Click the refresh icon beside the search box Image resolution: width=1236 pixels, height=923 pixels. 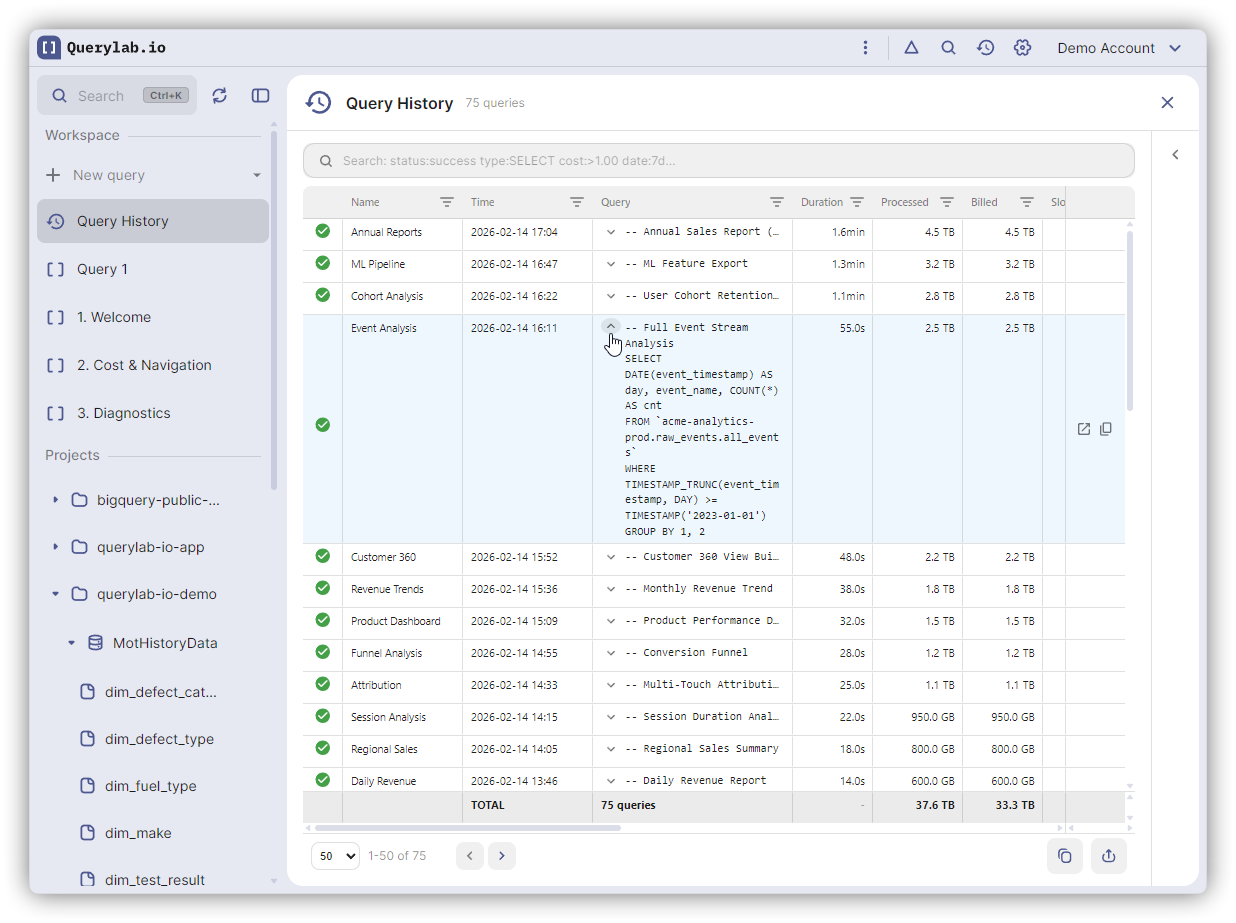pos(220,95)
